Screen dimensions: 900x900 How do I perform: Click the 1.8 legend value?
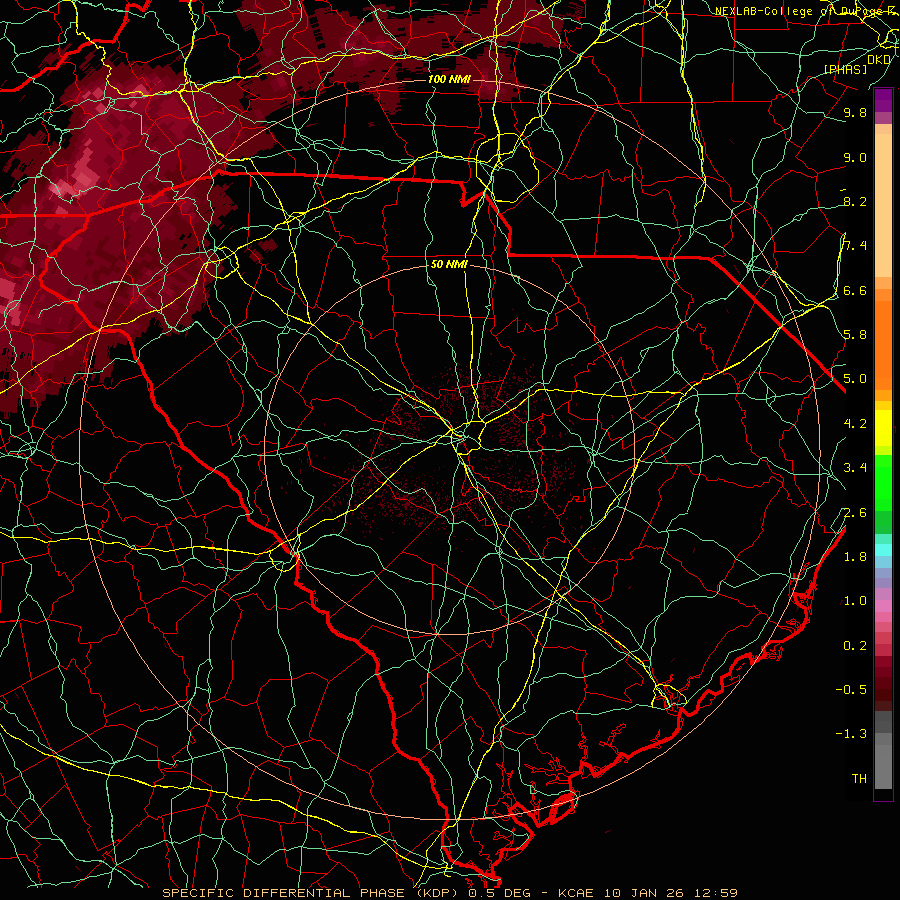pos(855,557)
